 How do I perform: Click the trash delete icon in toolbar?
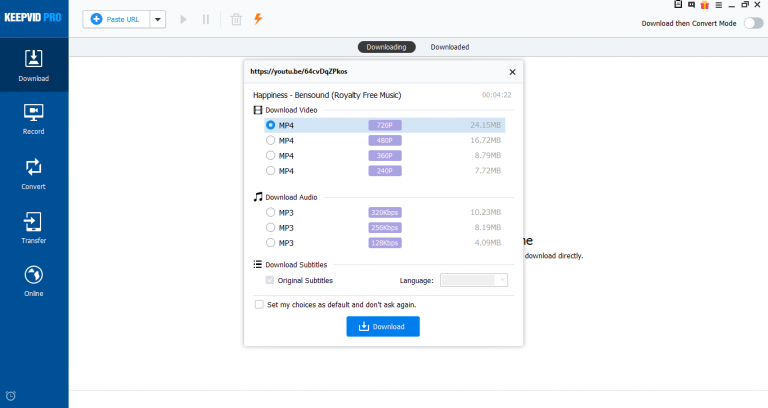[x=236, y=19]
